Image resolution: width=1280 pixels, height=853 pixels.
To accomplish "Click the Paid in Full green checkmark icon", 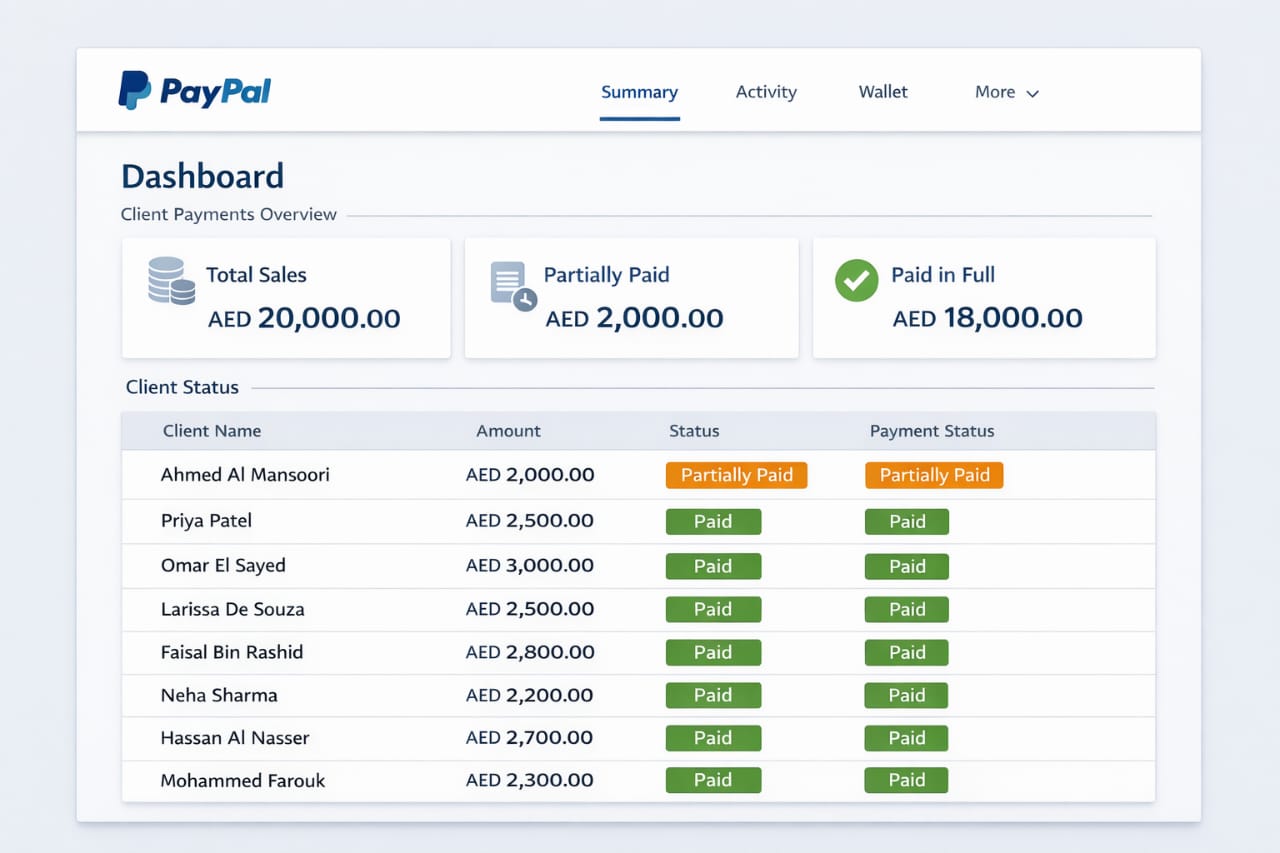I will click(856, 281).
